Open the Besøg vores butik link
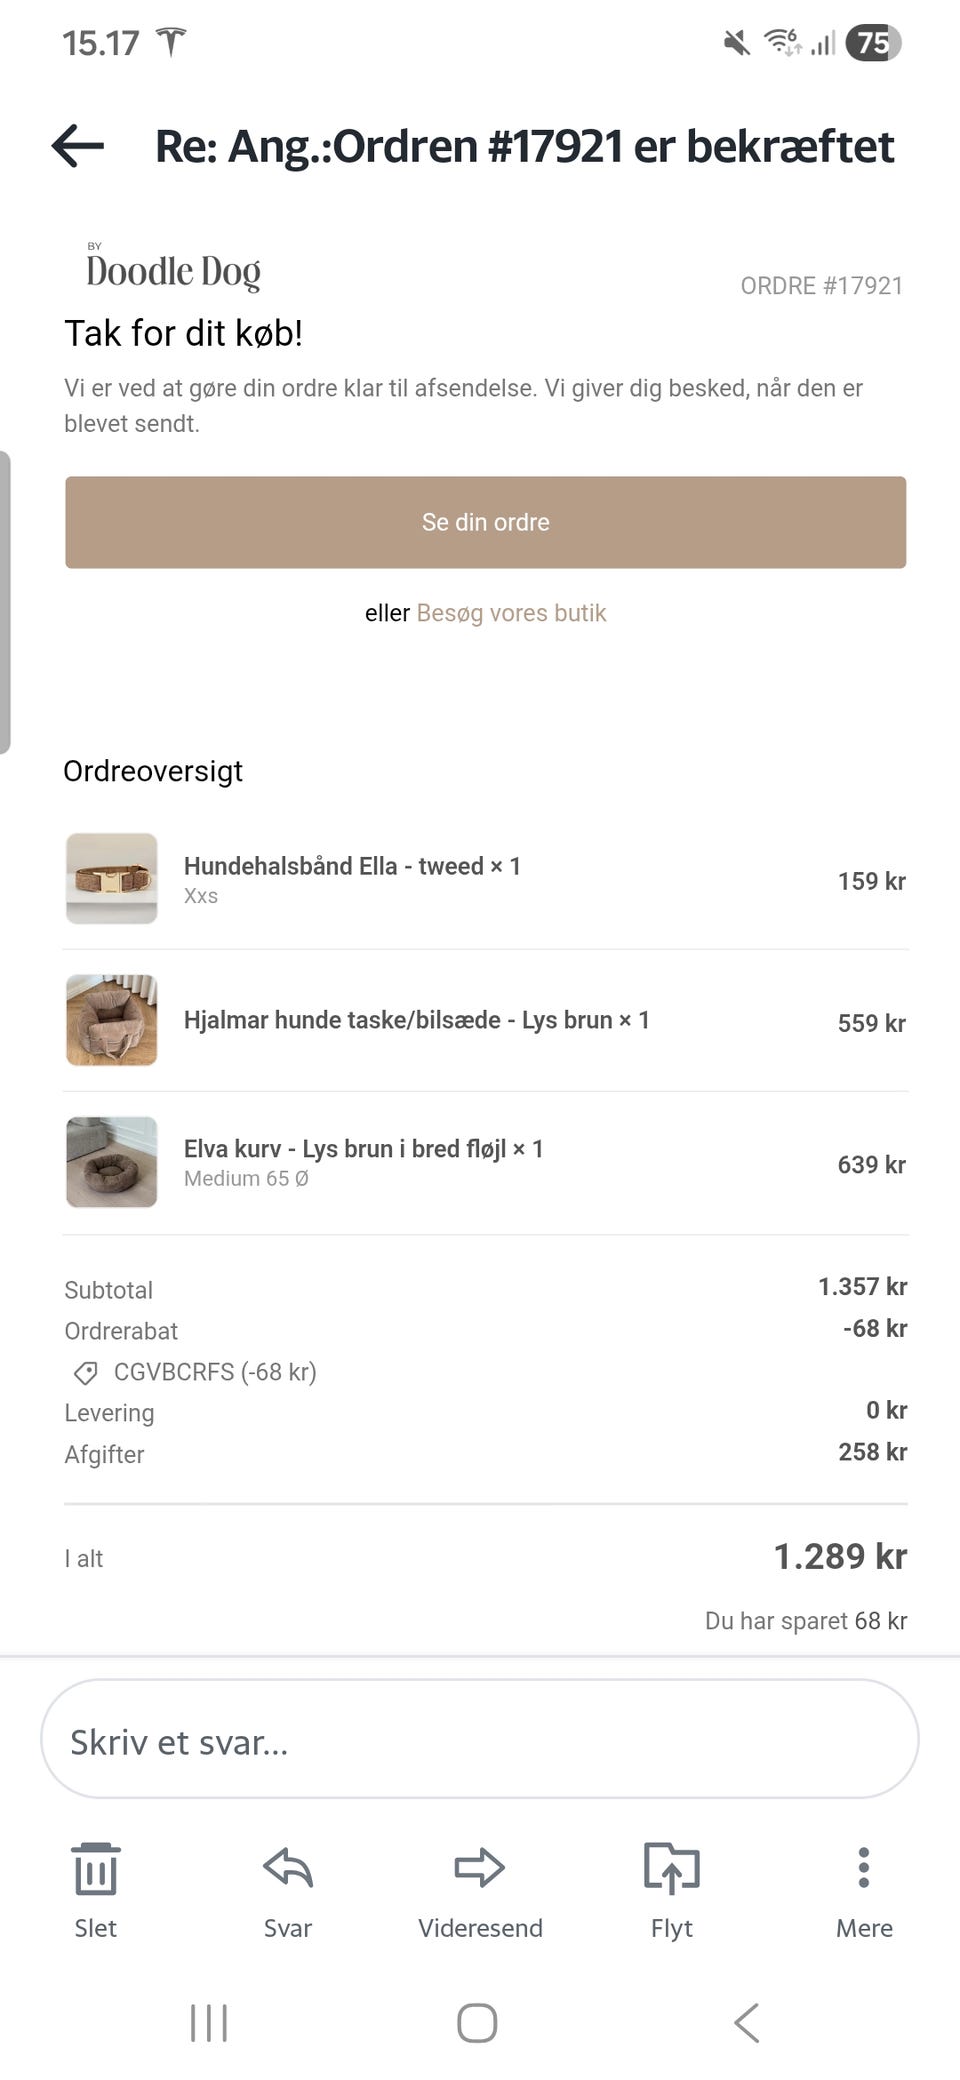 coord(511,613)
